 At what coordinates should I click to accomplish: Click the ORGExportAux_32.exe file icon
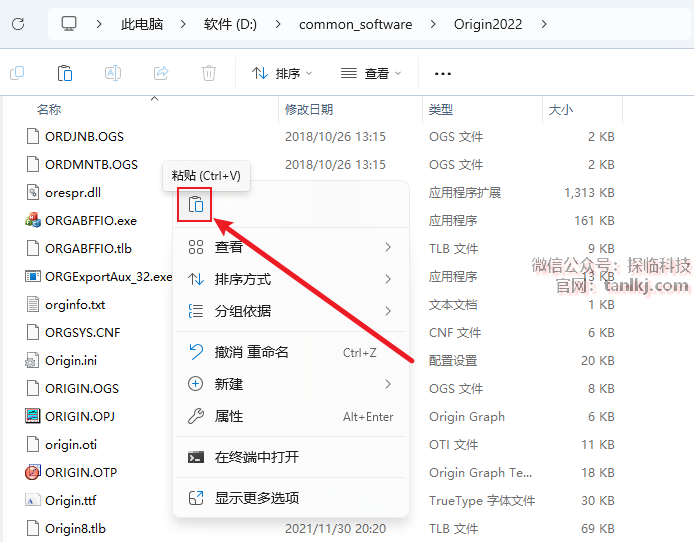pyautogui.click(x=33, y=277)
